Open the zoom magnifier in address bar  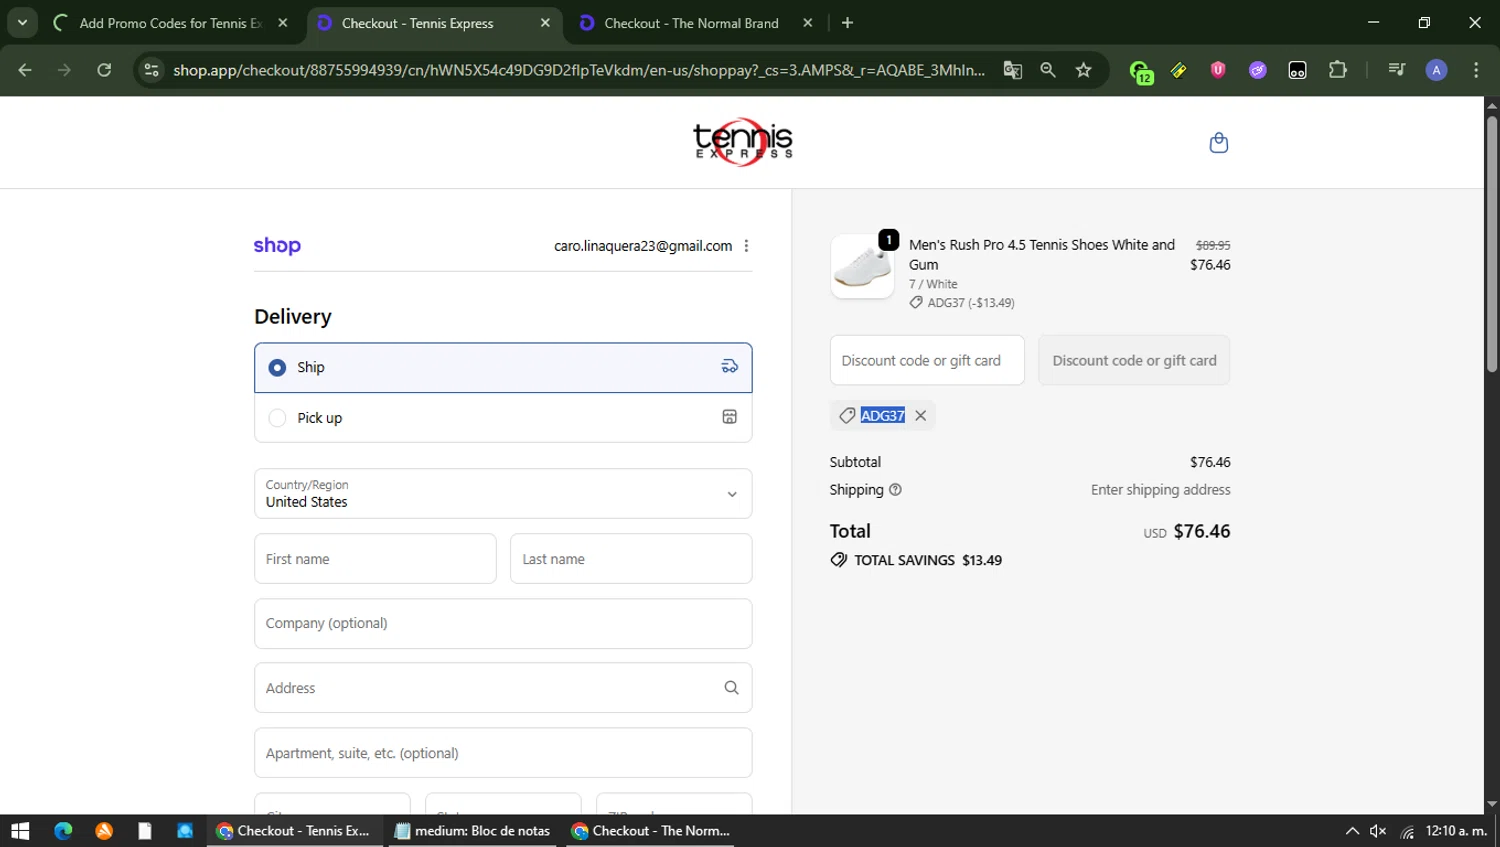(x=1048, y=70)
